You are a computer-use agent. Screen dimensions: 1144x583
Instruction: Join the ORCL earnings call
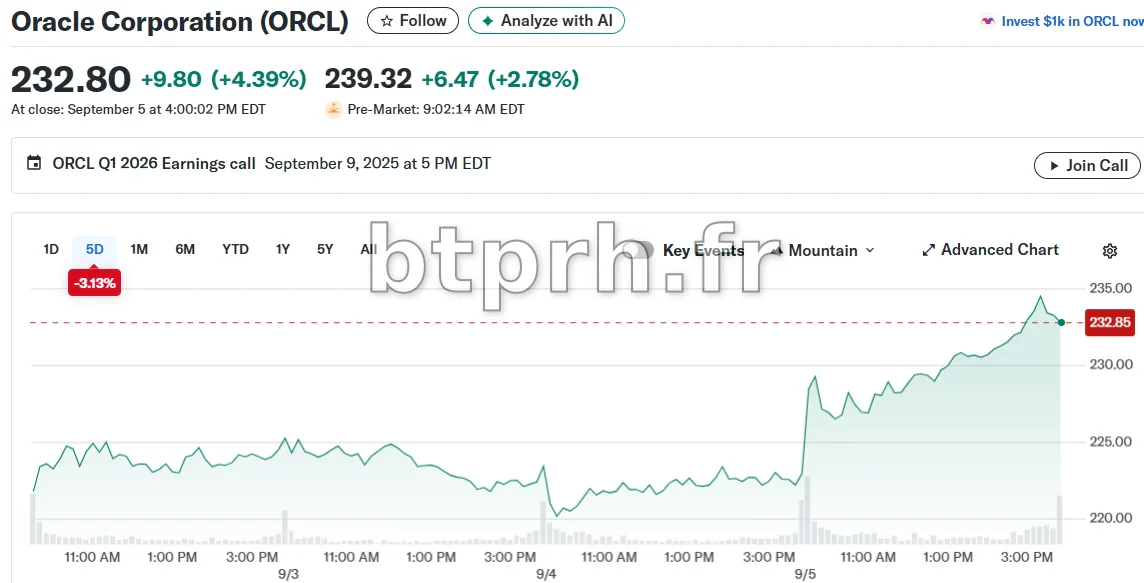tap(1087, 165)
